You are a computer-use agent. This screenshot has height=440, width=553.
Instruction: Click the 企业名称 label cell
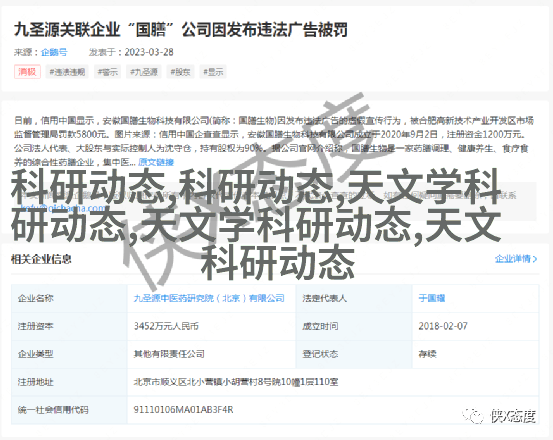pyautogui.click(x=69, y=298)
